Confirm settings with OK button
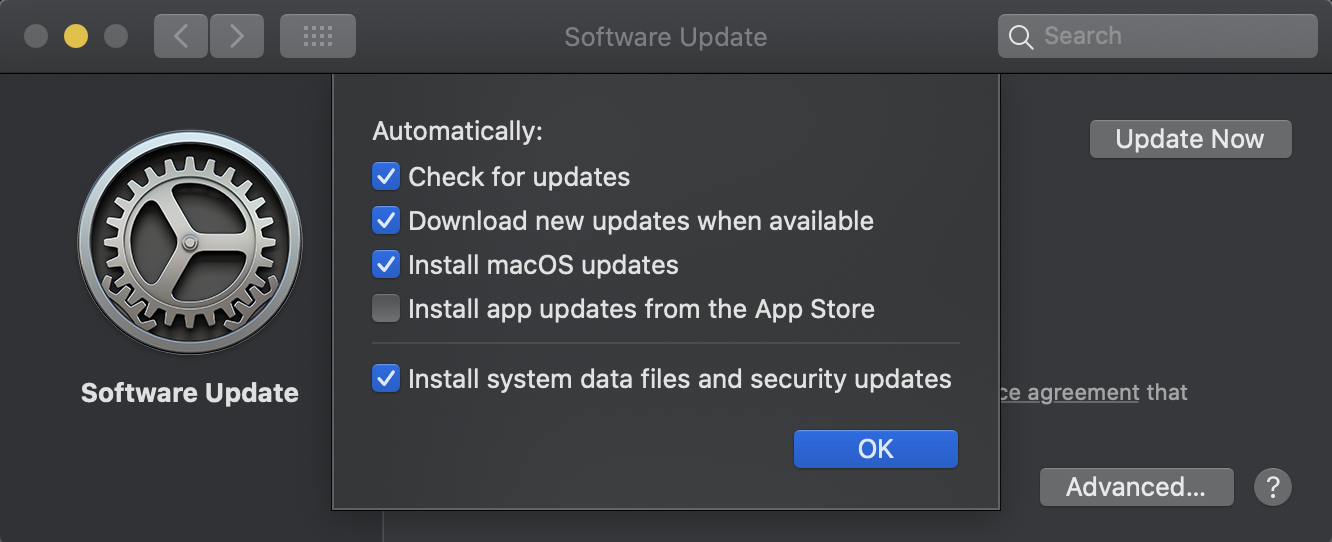This screenshot has width=1332, height=542. pyautogui.click(x=876, y=449)
